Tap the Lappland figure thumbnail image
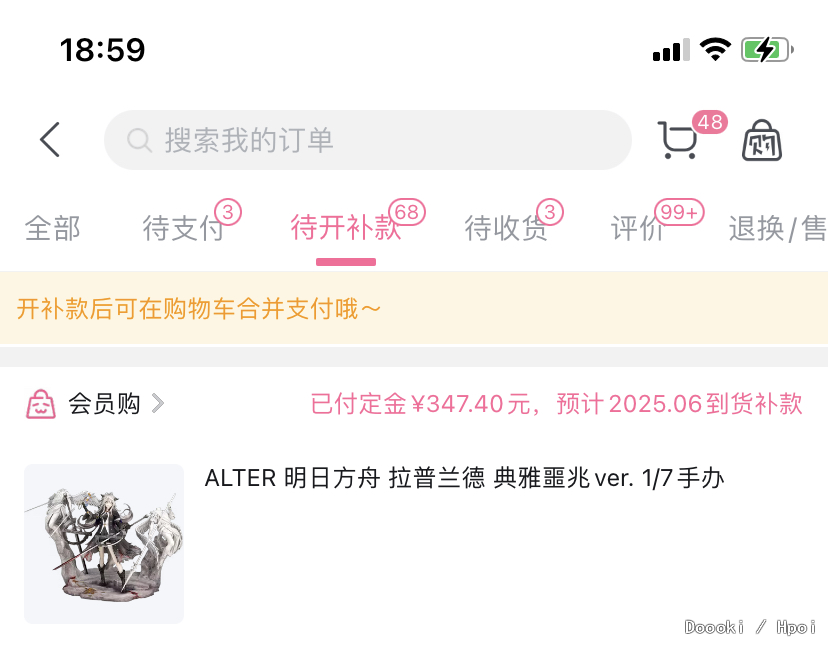 (x=104, y=544)
